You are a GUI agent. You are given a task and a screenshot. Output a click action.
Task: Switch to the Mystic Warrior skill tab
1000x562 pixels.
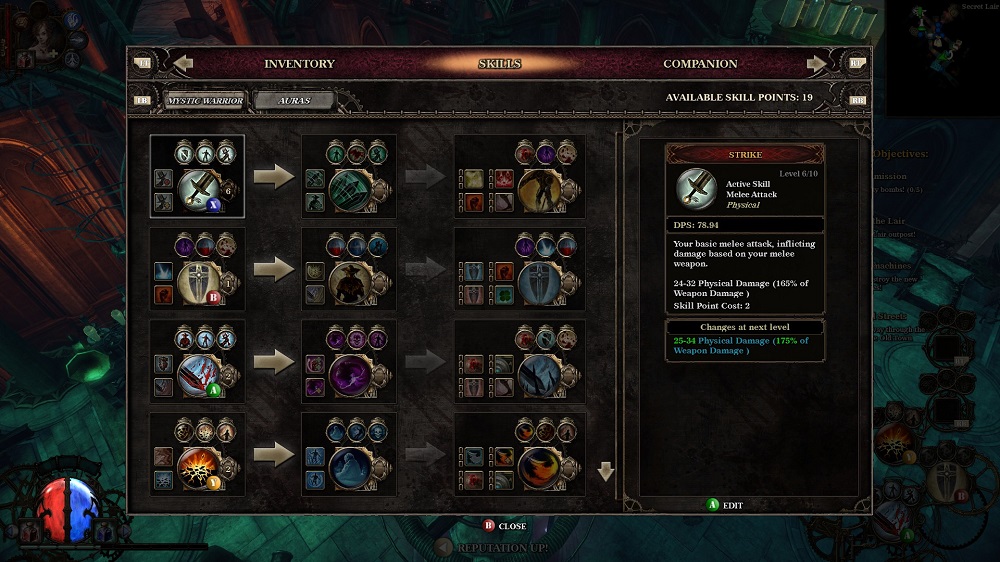[205, 101]
